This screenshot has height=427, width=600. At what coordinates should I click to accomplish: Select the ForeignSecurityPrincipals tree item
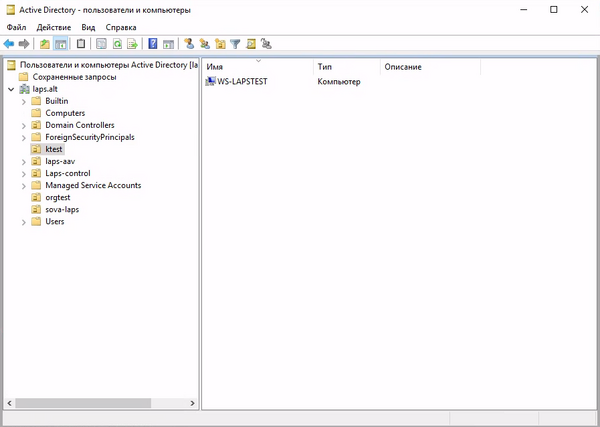[x=90, y=137]
